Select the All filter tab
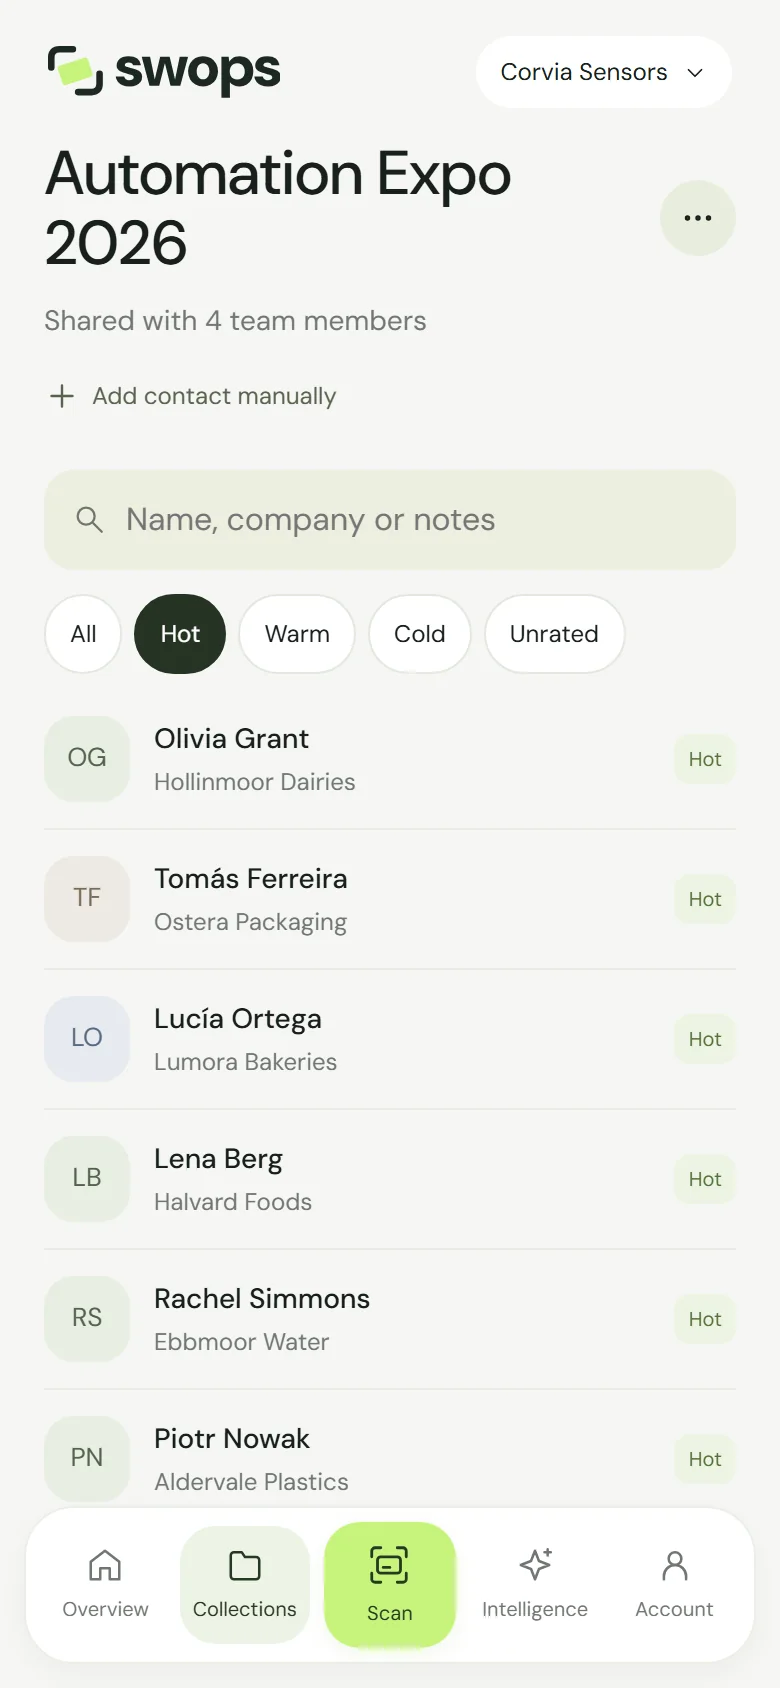 coord(83,634)
